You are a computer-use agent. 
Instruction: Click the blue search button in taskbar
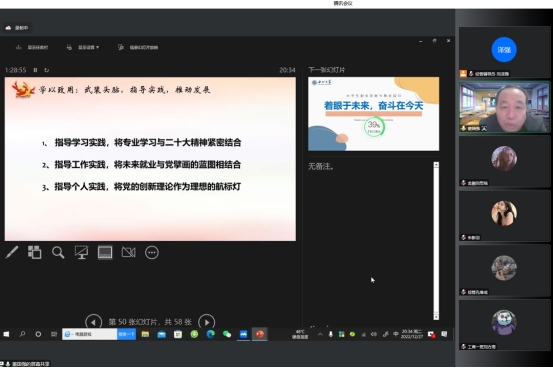pyautogui.click(x=126, y=334)
